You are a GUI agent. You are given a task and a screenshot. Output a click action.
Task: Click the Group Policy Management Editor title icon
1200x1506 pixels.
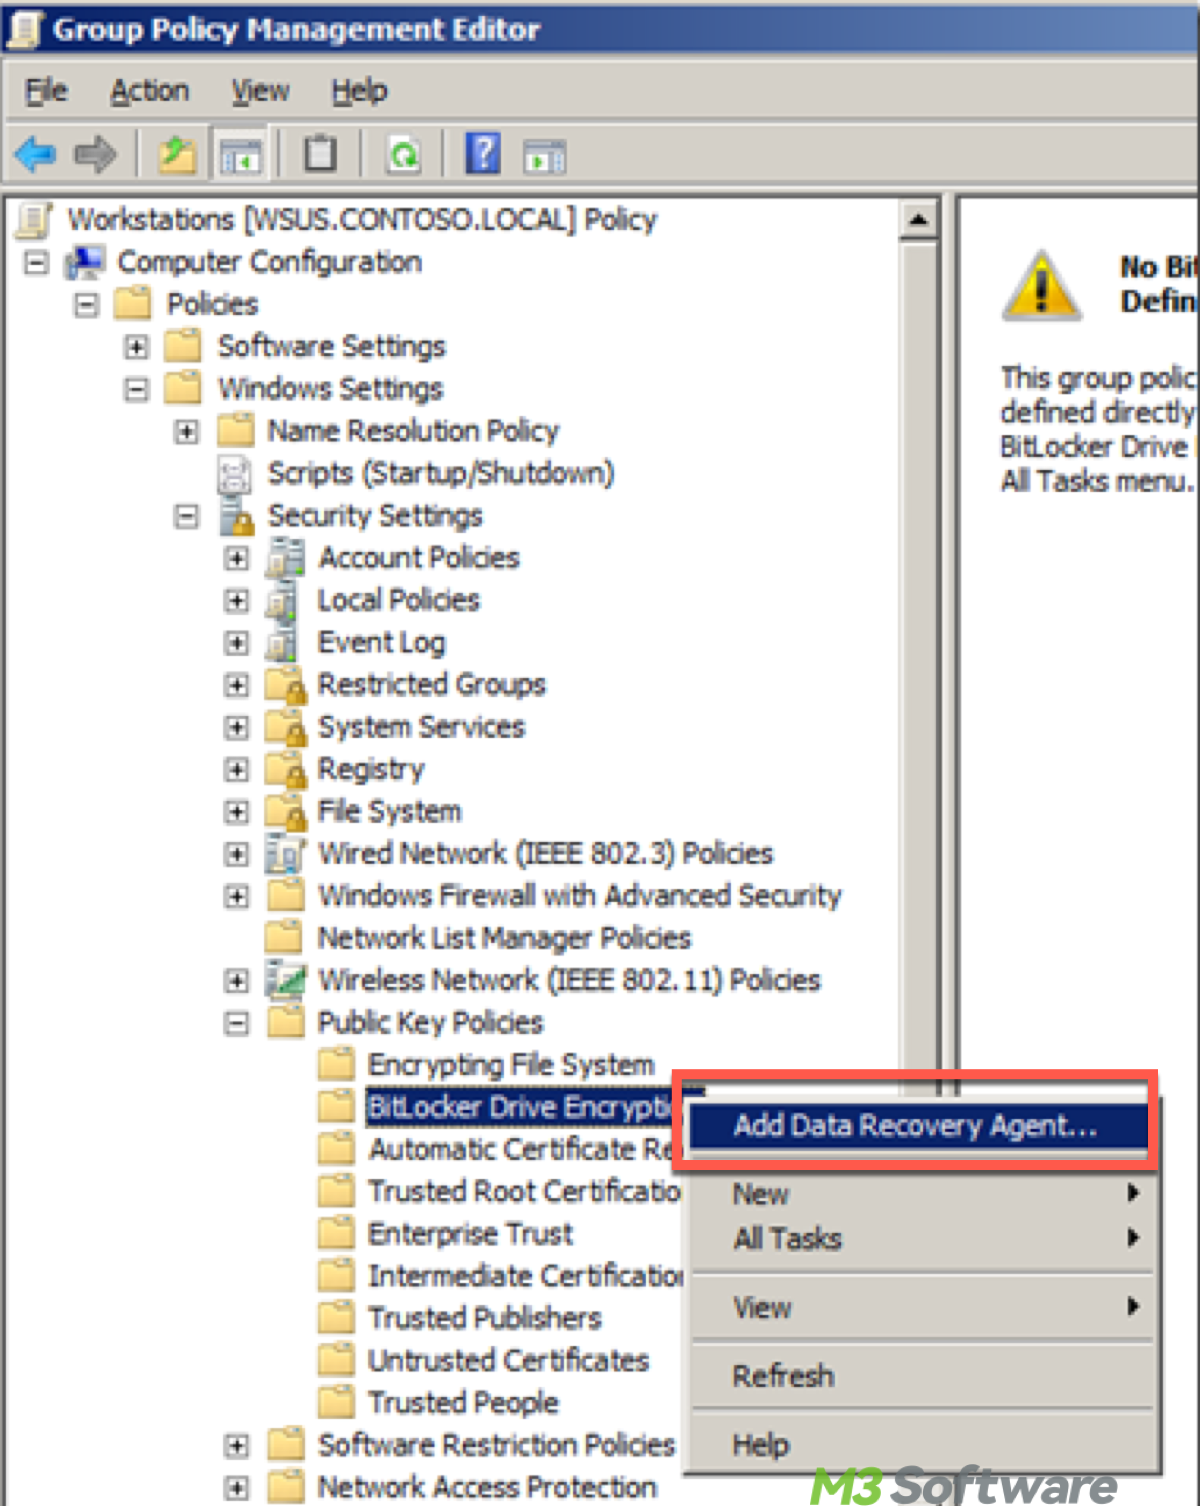pos(23,30)
